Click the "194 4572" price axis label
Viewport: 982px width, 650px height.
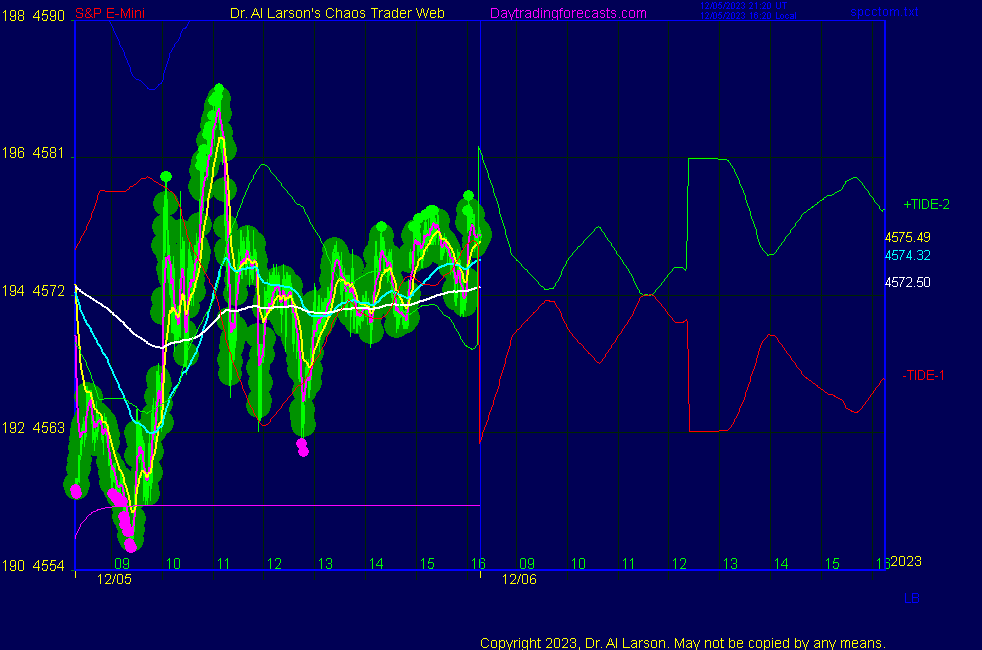point(33,291)
